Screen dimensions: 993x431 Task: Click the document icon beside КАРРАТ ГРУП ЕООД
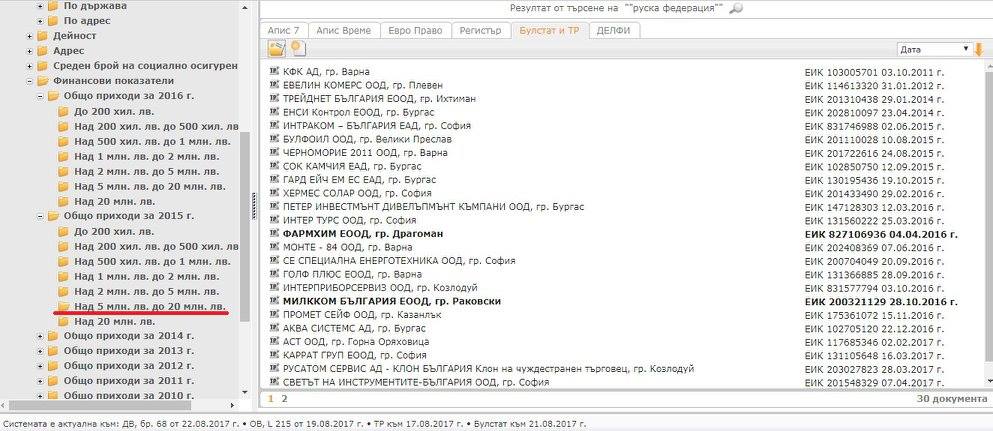pyautogui.click(x=274, y=355)
